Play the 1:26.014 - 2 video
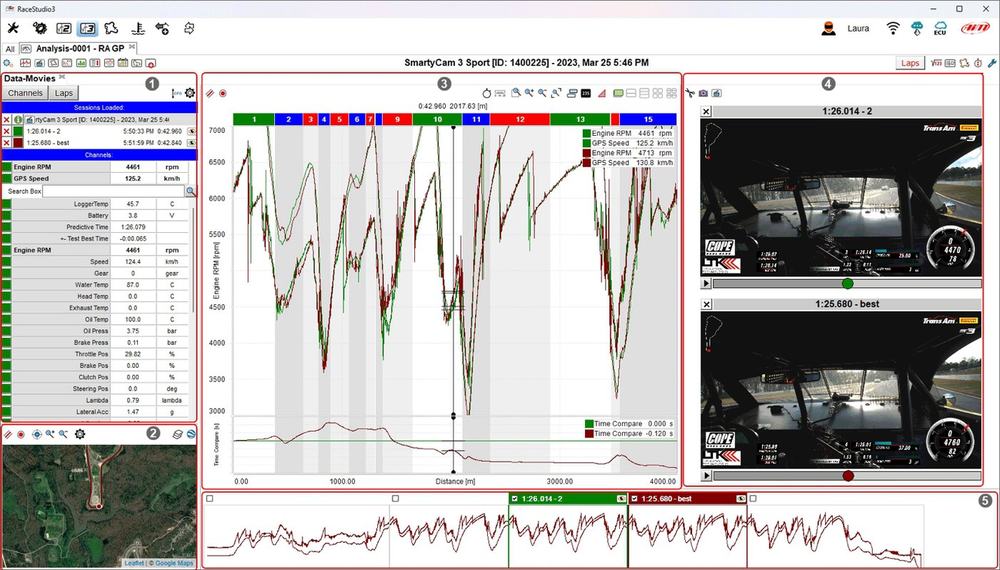The height and width of the screenshot is (570, 1000). click(x=706, y=283)
